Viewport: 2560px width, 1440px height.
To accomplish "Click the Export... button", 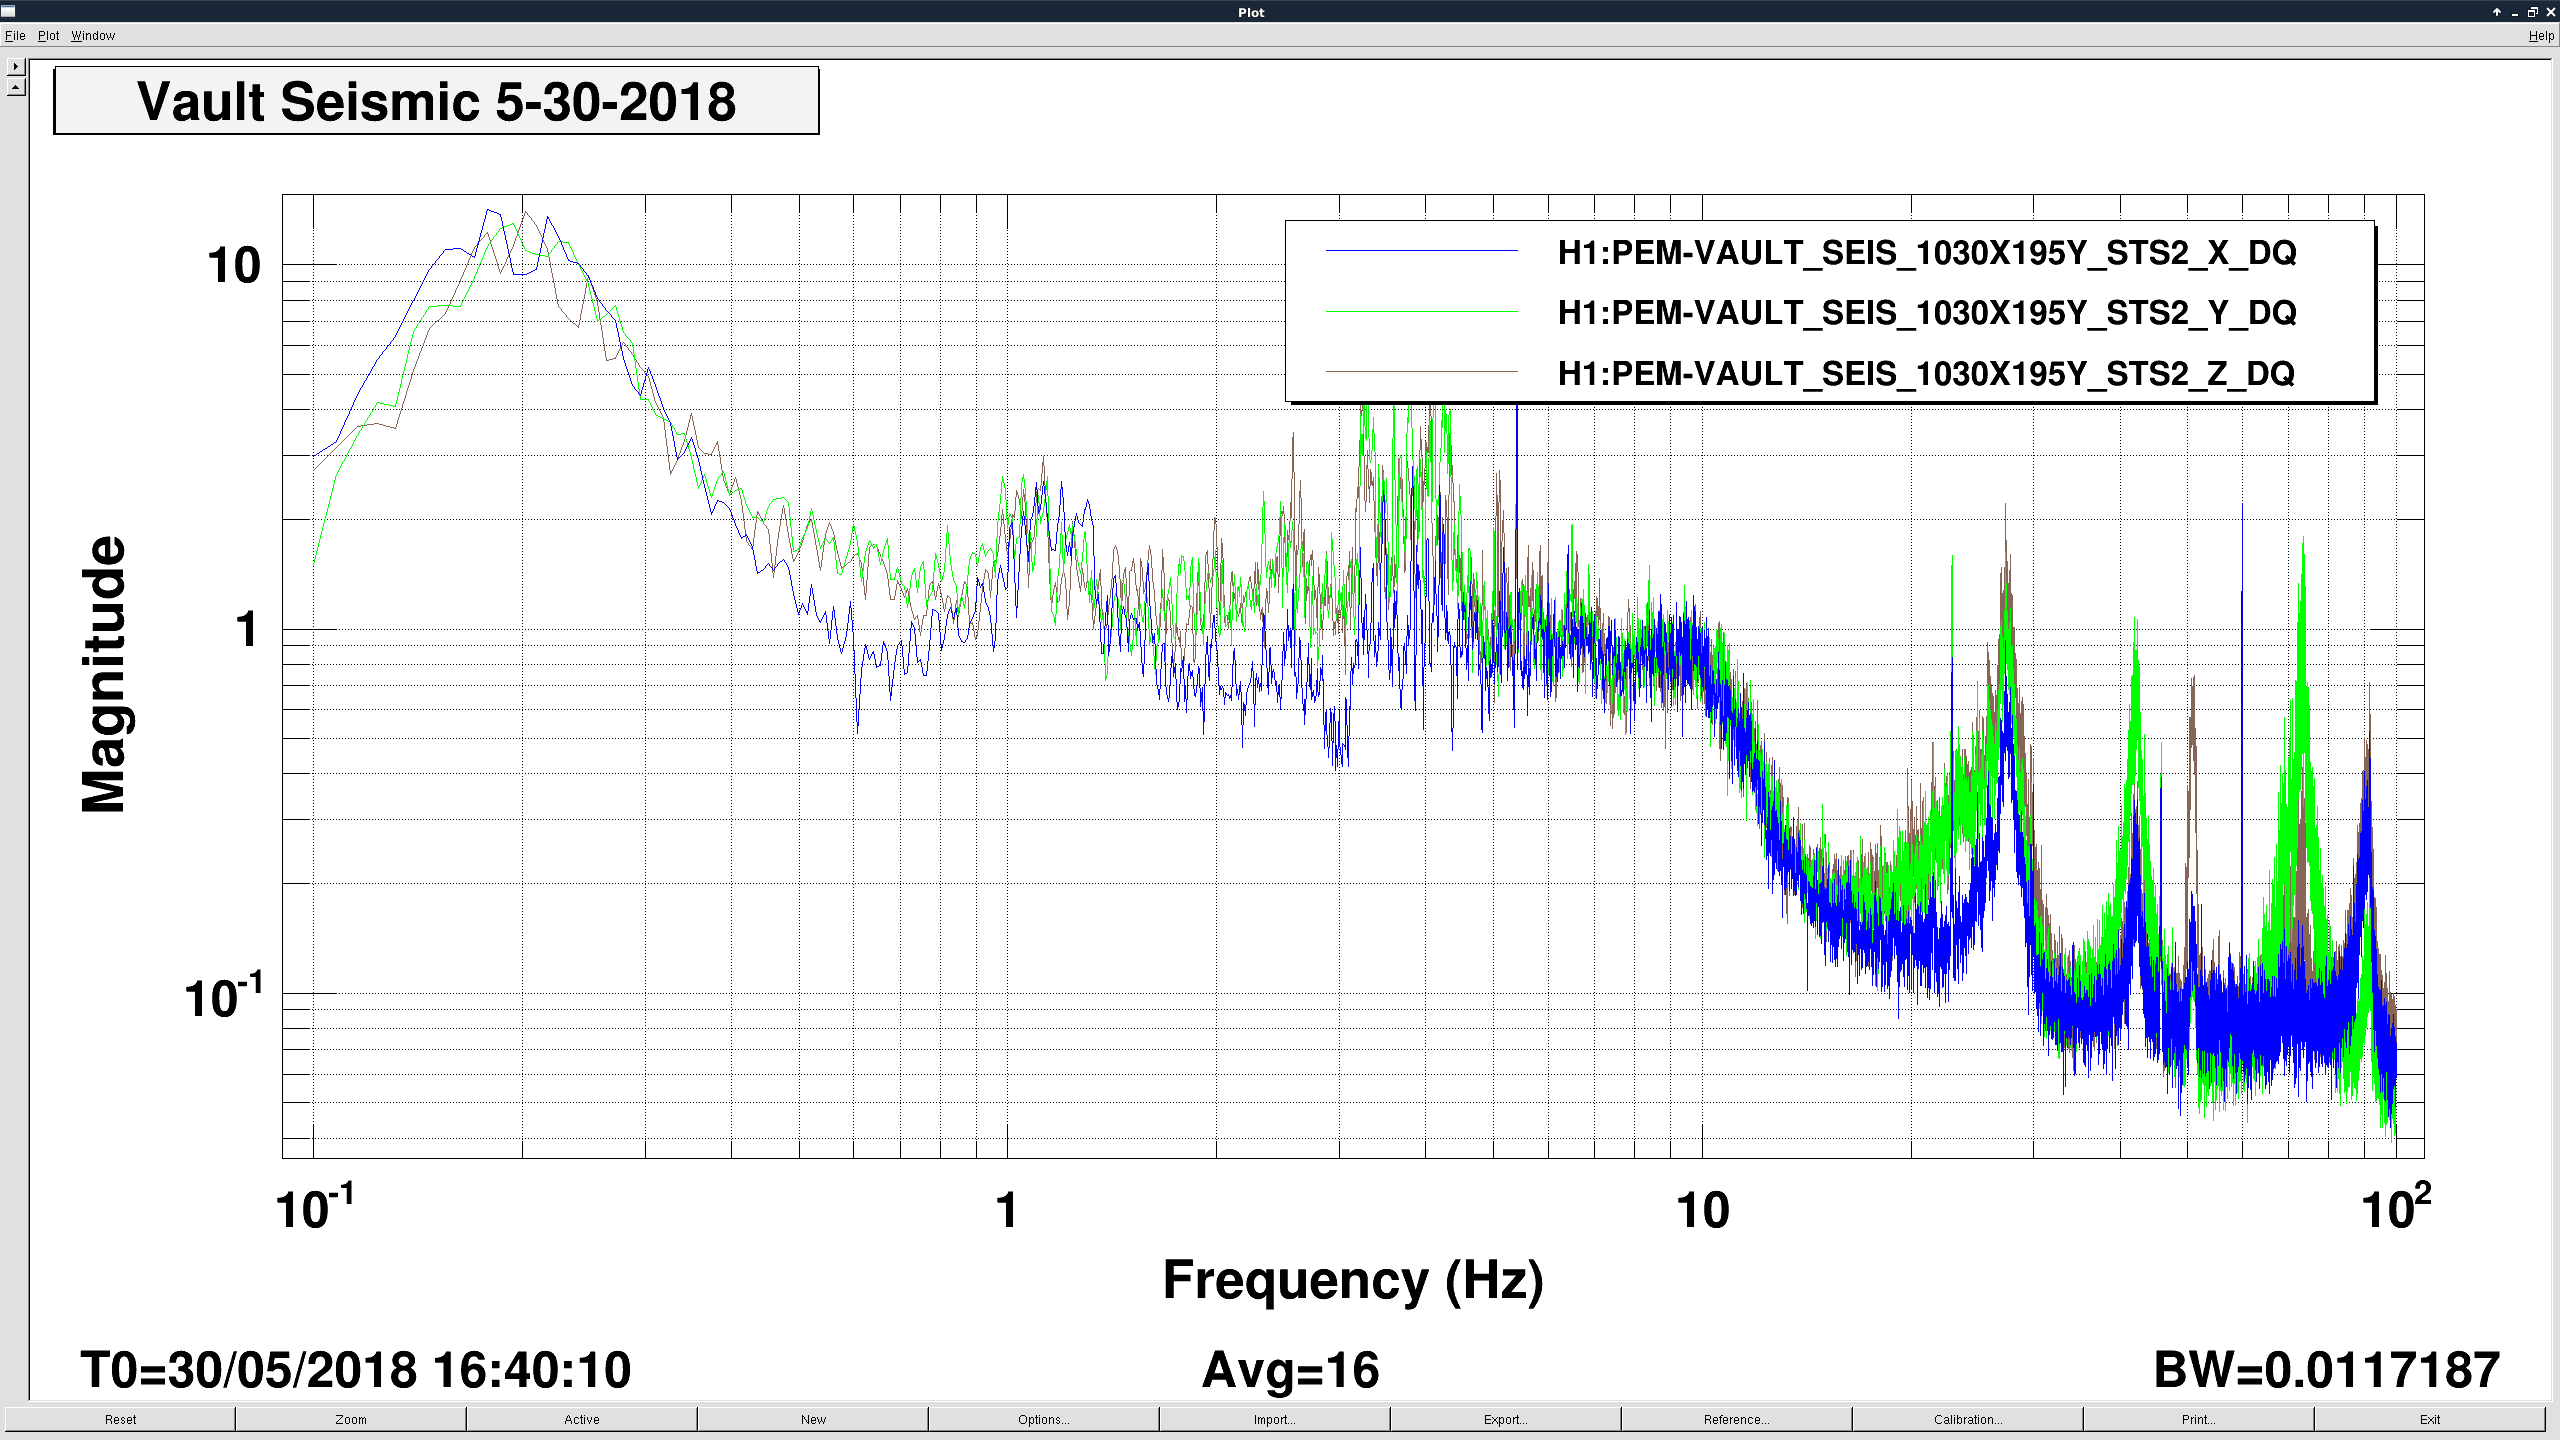I will point(1505,1419).
